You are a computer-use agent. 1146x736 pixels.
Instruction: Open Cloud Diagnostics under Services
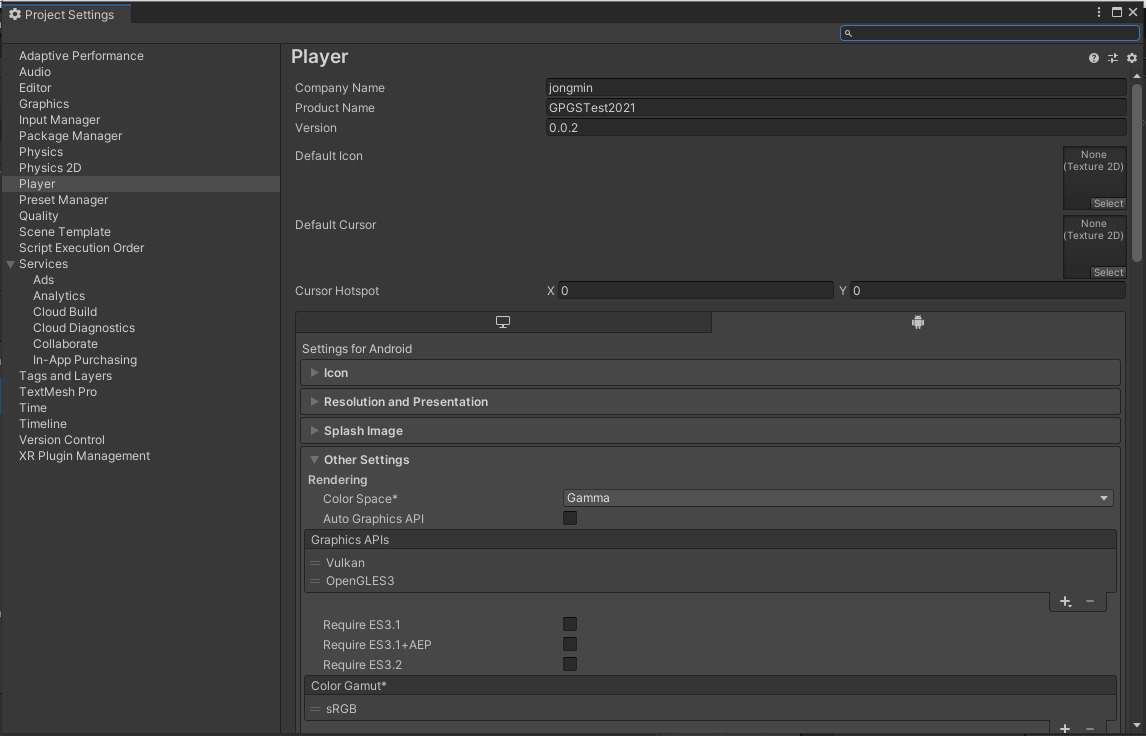coord(84,328)
